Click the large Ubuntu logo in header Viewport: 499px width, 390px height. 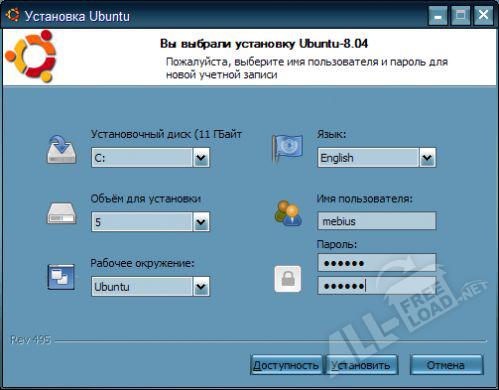(31, 56)
